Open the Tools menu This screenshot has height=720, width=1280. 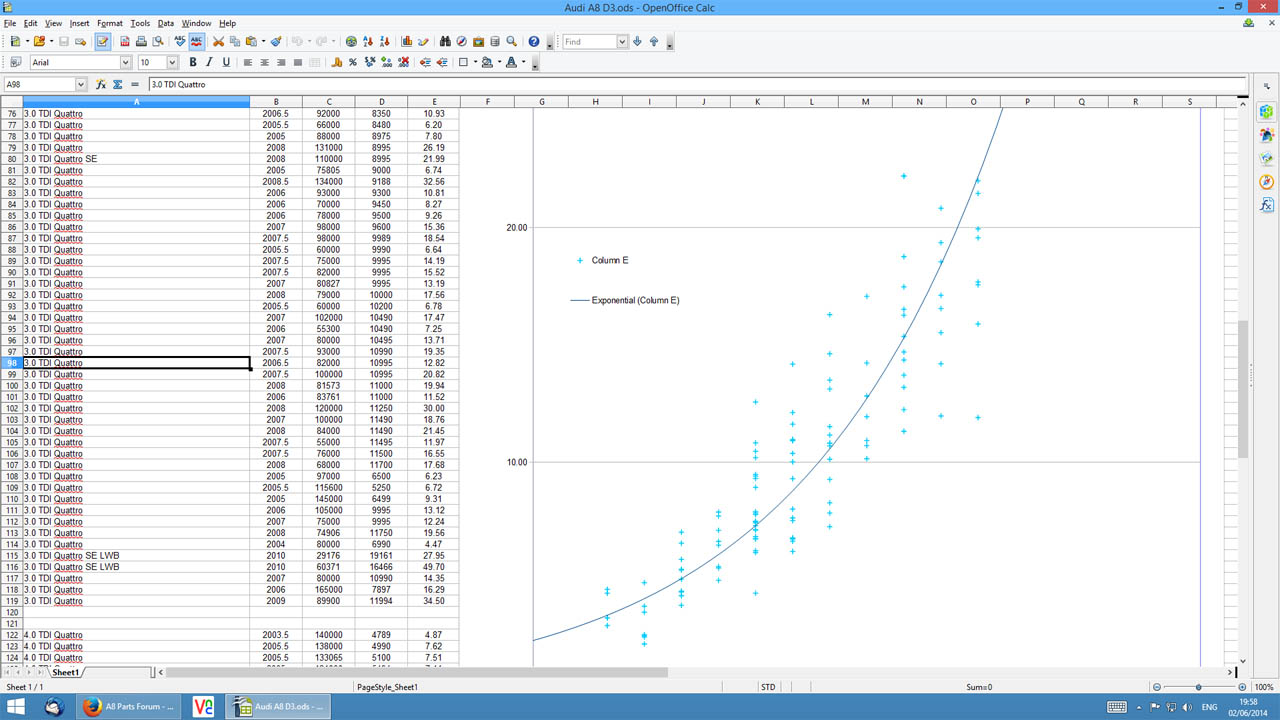click(140, 23)
